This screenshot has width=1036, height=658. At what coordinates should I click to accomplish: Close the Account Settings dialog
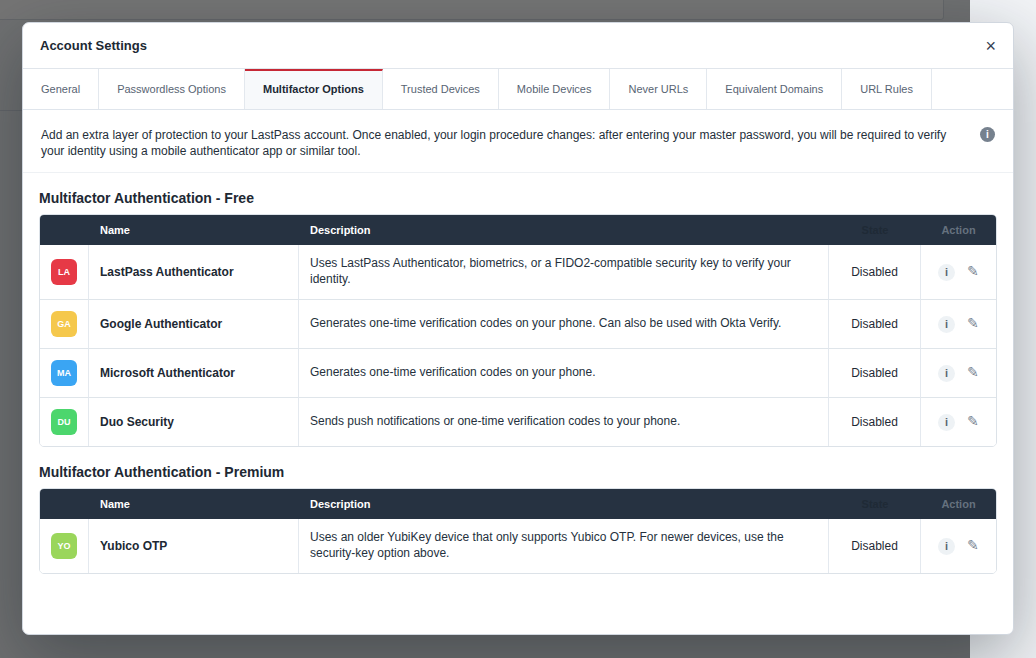[x=990, y=46]
